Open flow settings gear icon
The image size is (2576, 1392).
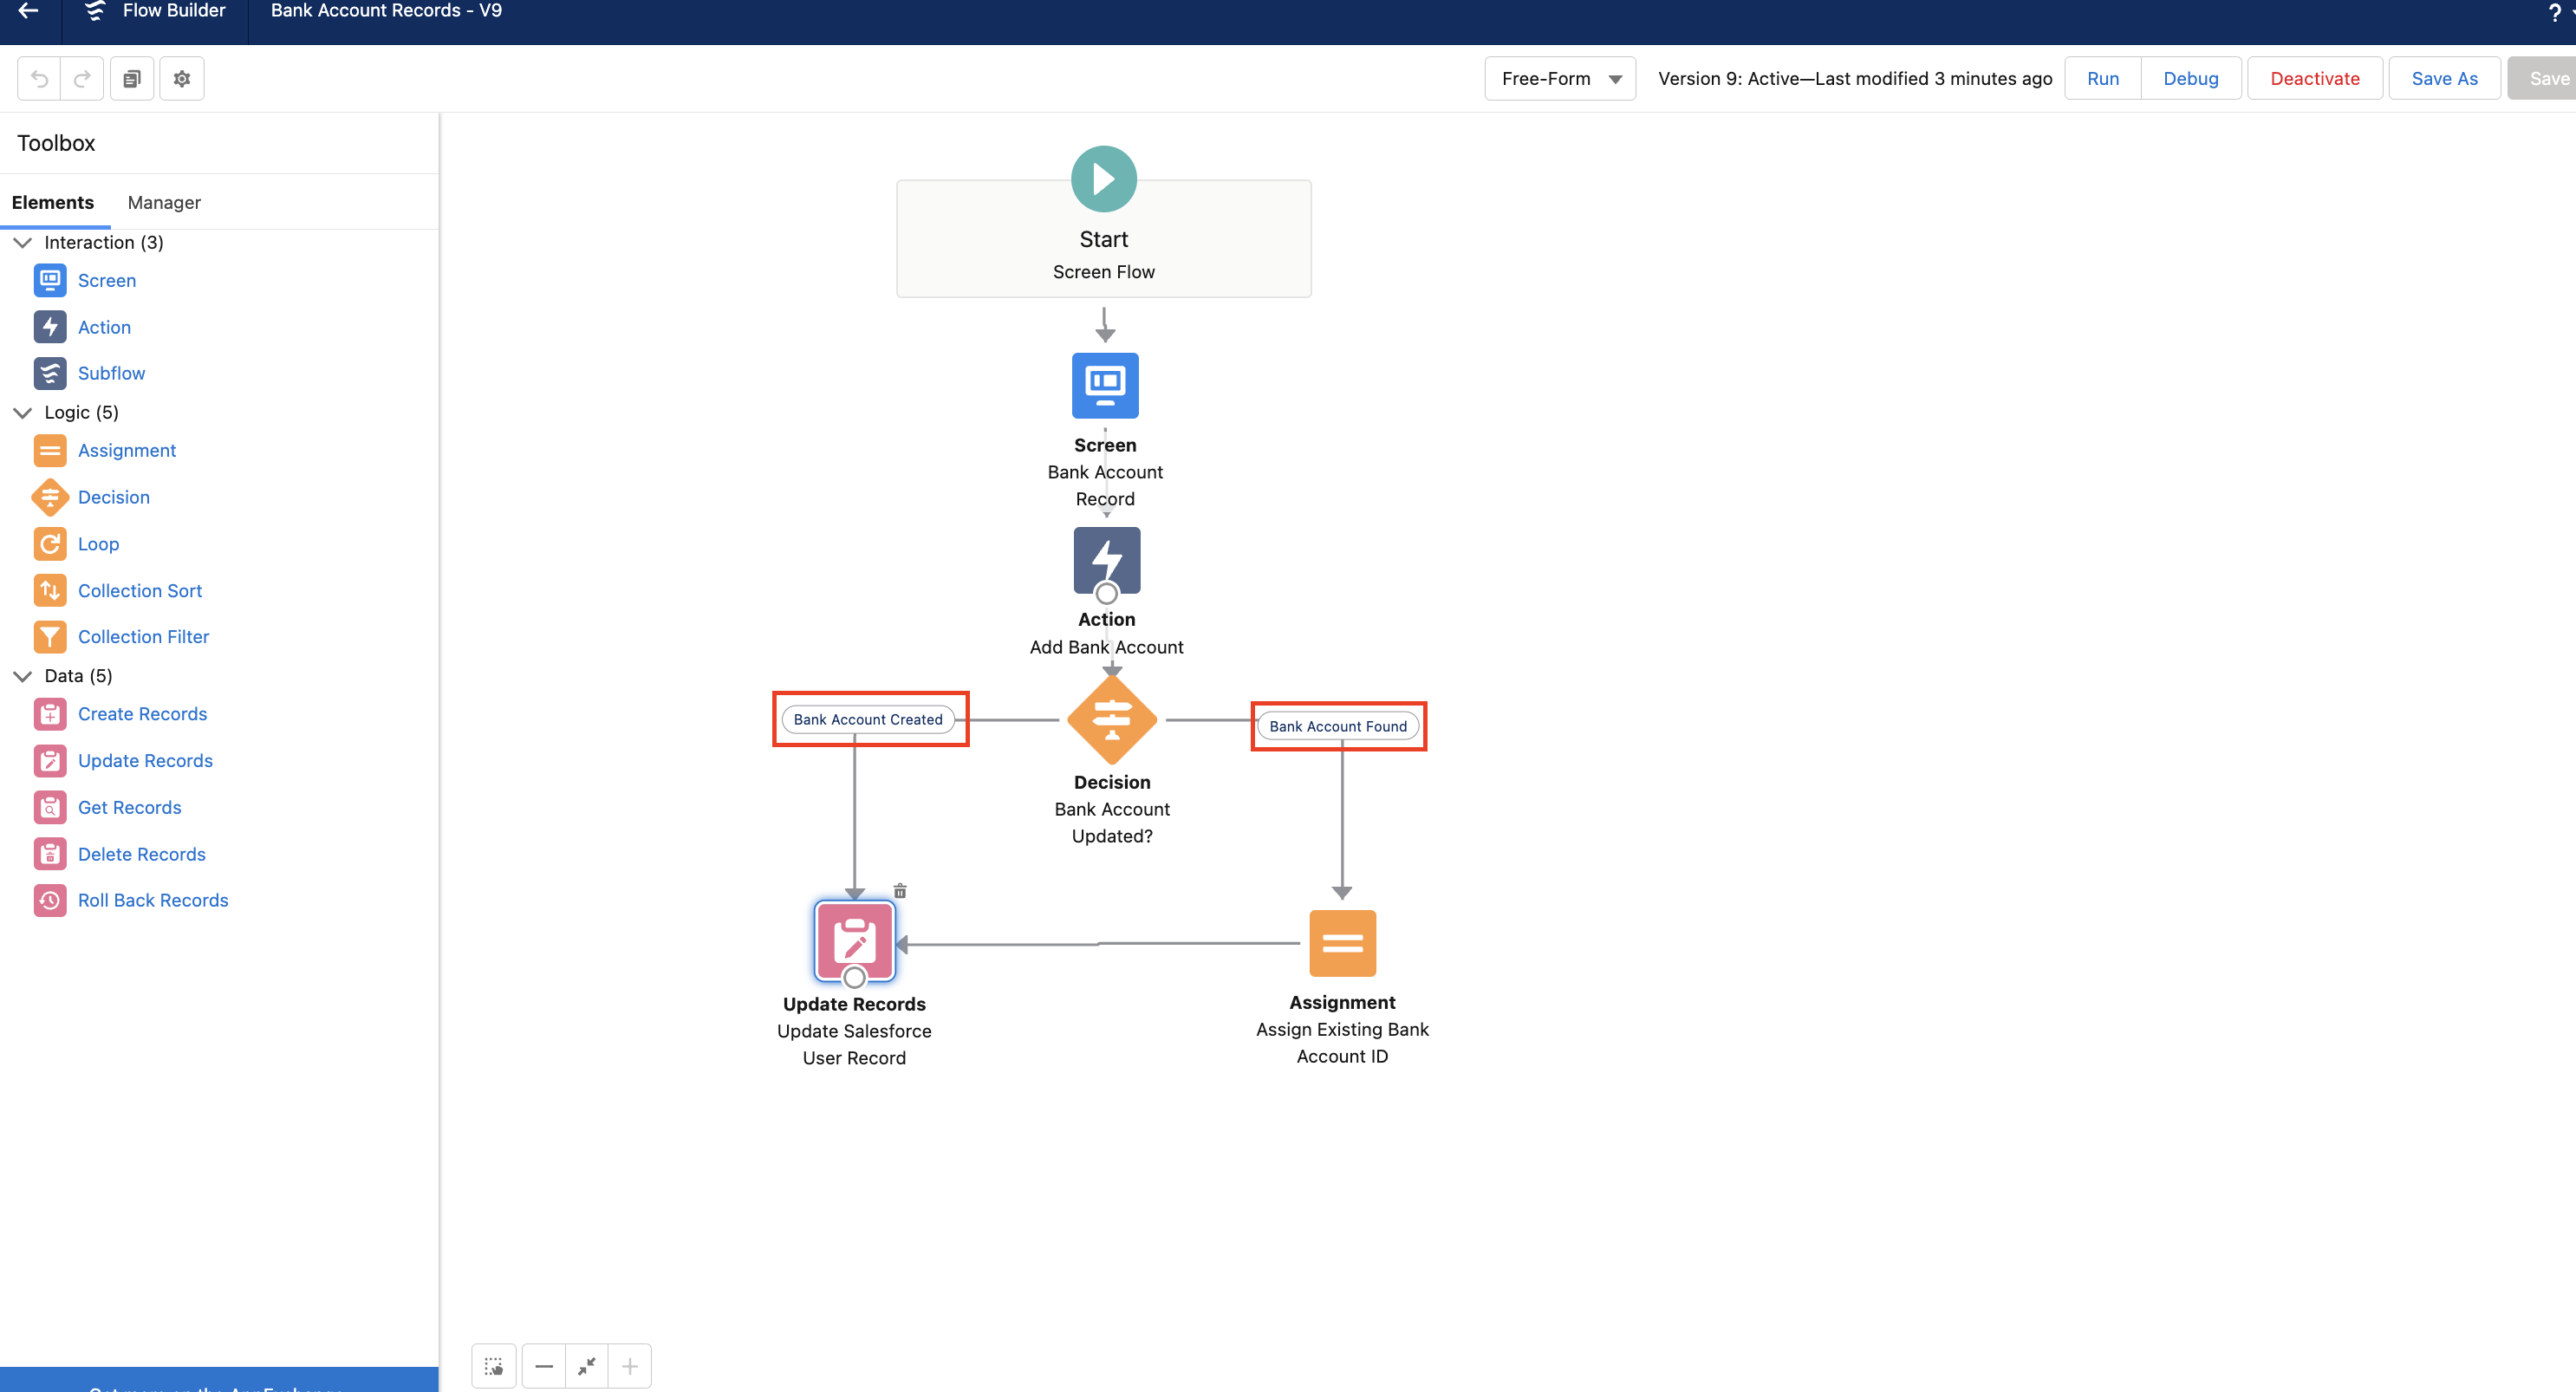[182, 78]
